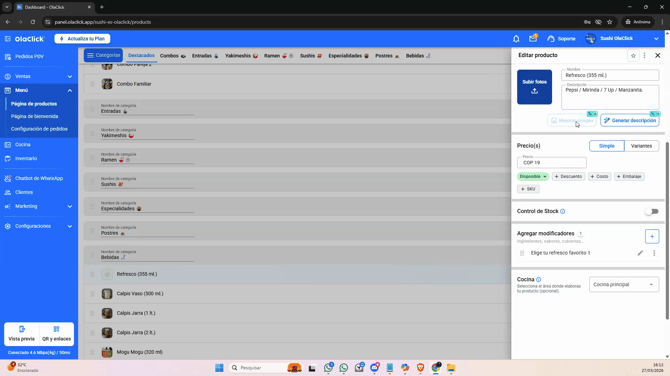The height and width of the screenshot is (376, 670).
Task: Open Página de bienvenida
Action: click(x=35, y=116)
